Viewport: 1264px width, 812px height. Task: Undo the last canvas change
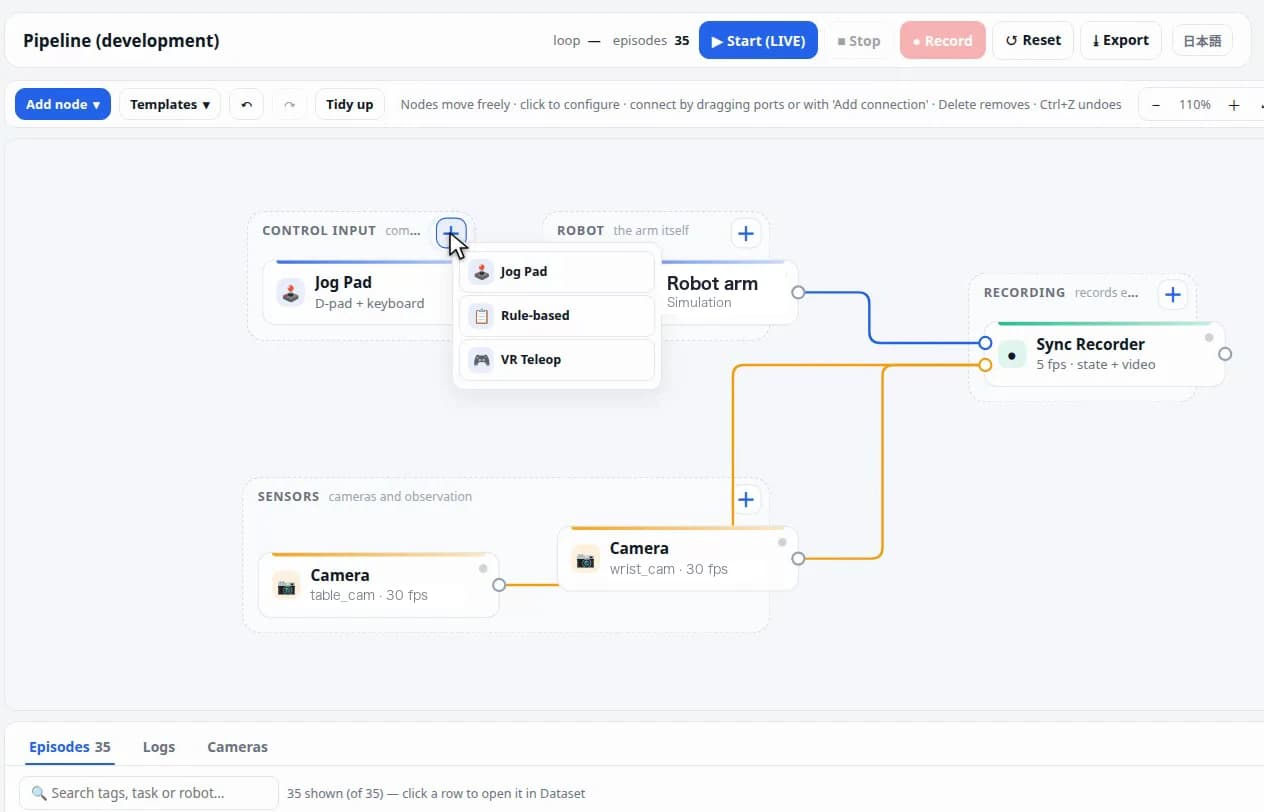coord(246,104)
